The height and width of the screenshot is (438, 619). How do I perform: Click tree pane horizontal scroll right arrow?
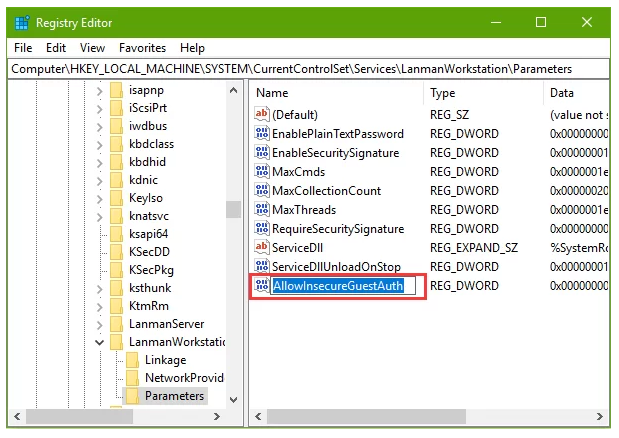tap(216, 416)
